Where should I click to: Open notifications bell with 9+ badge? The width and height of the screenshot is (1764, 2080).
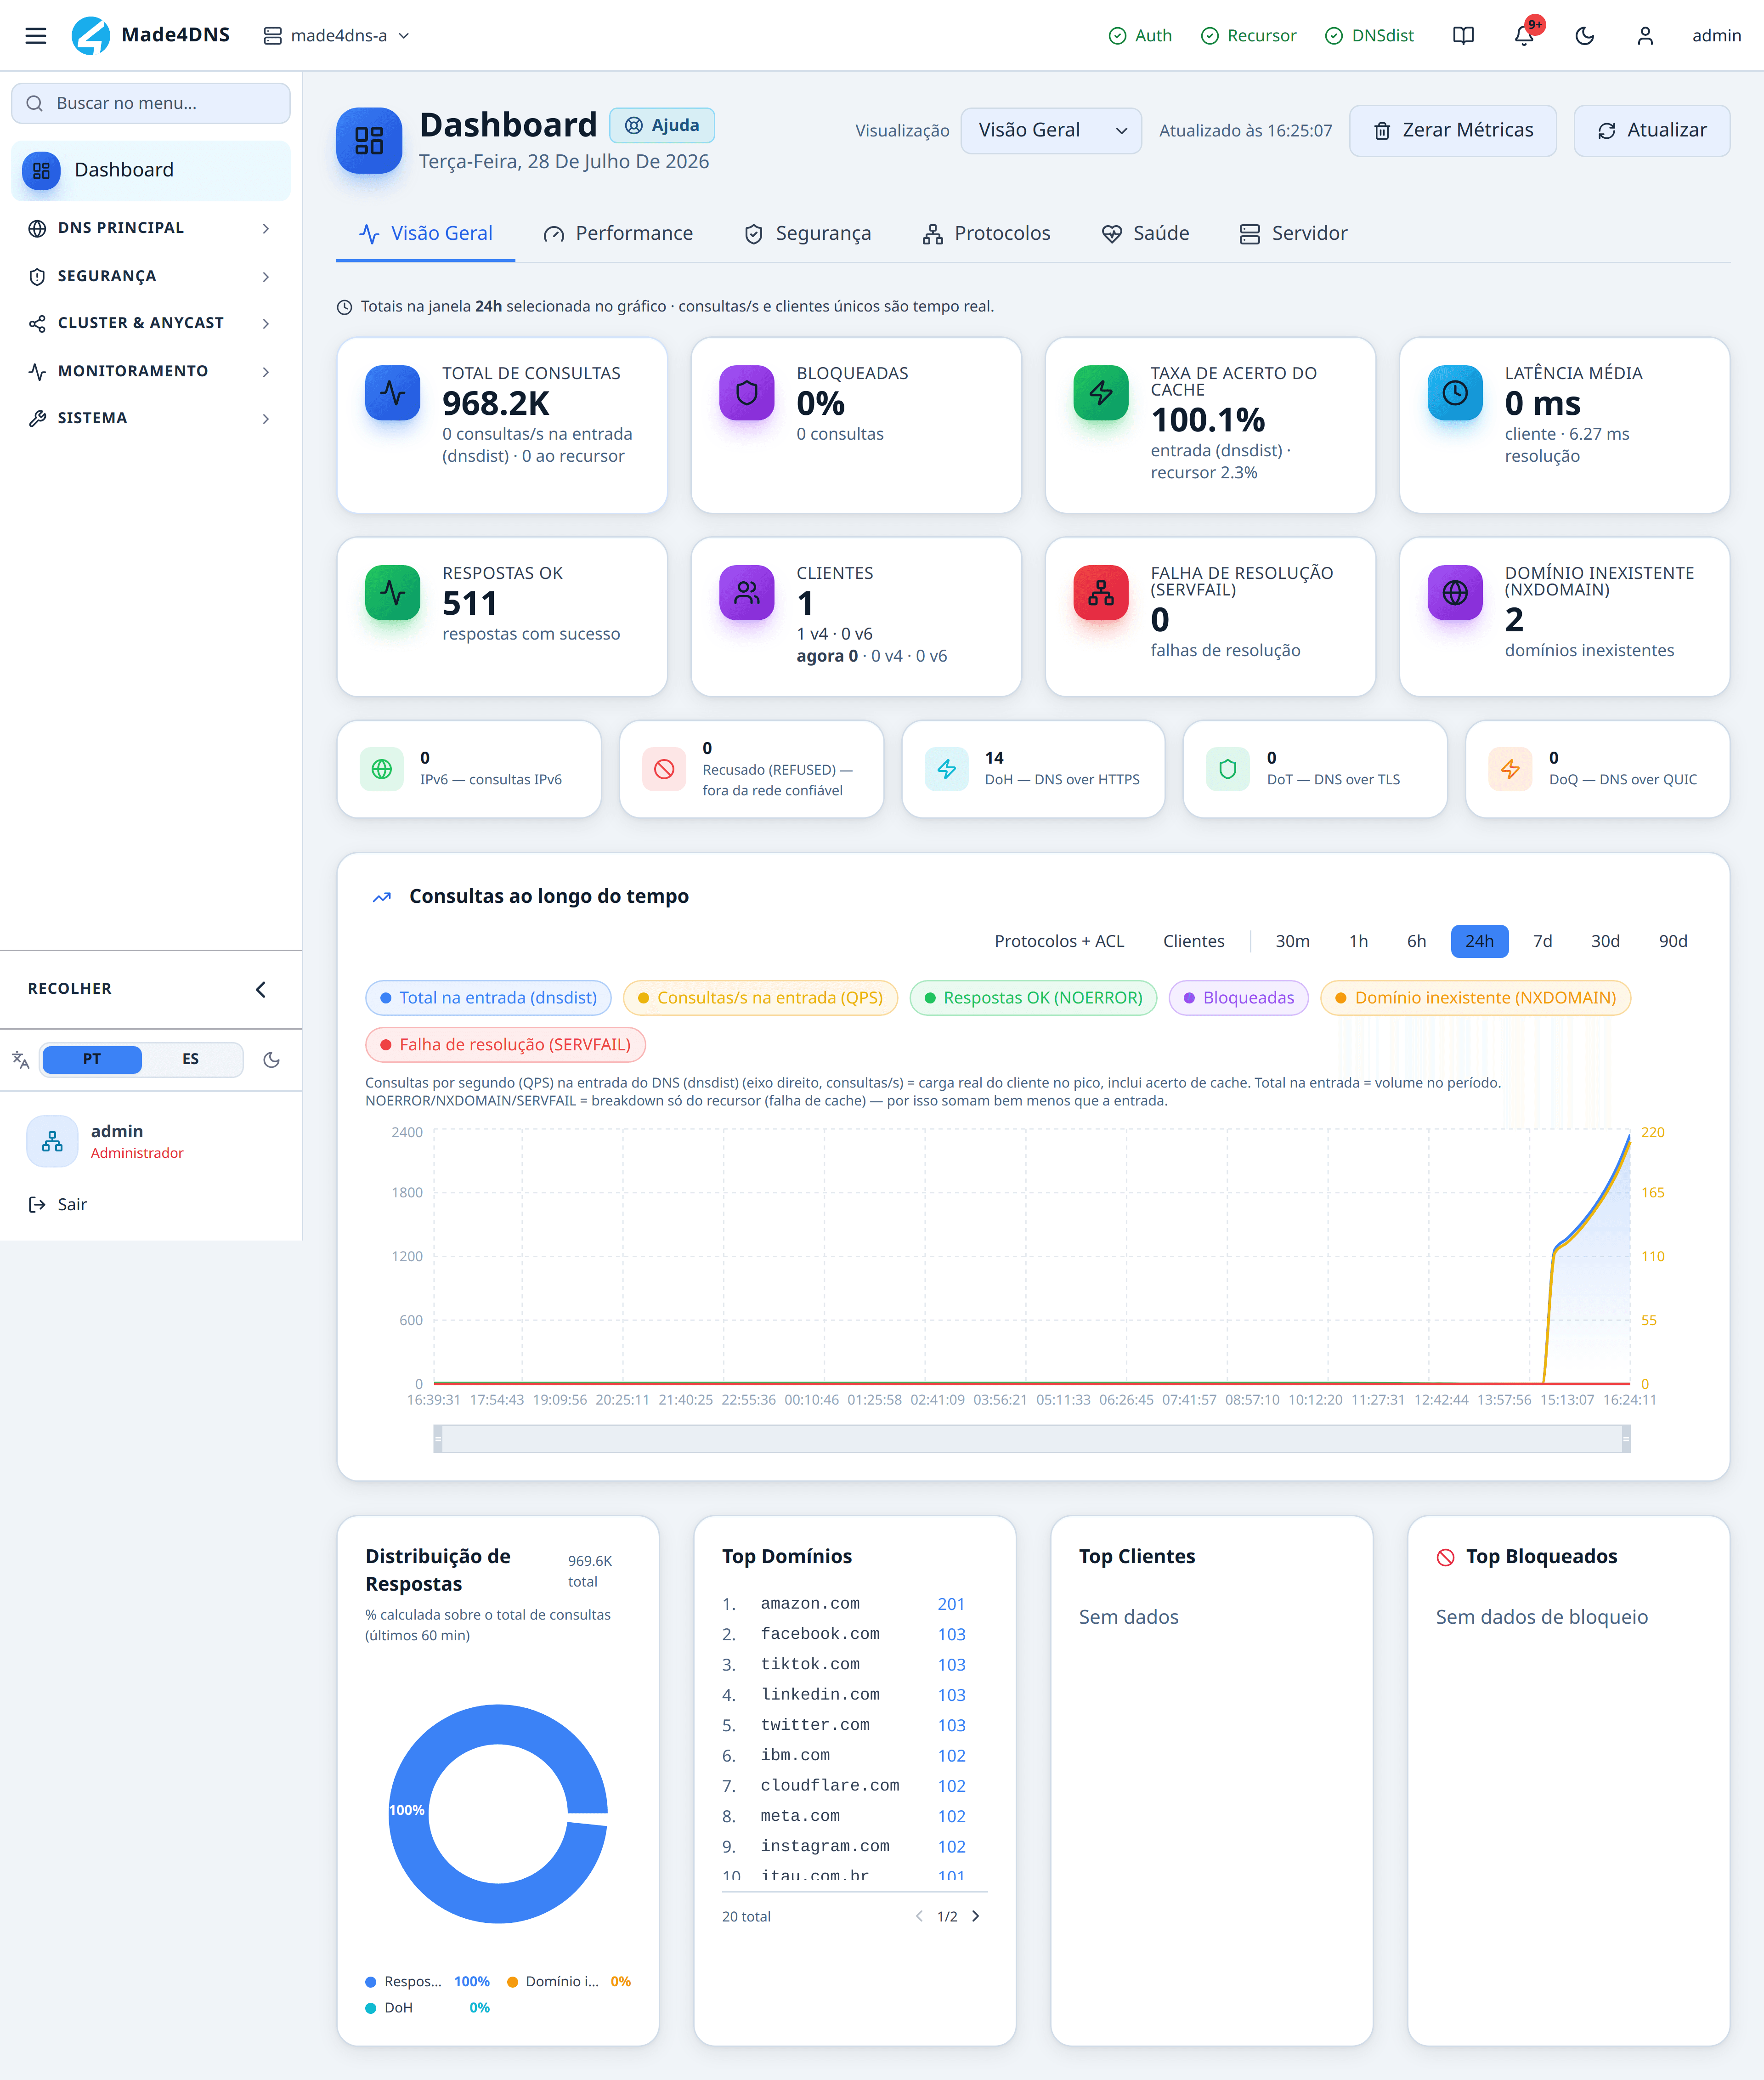[x=1524, y=36]
